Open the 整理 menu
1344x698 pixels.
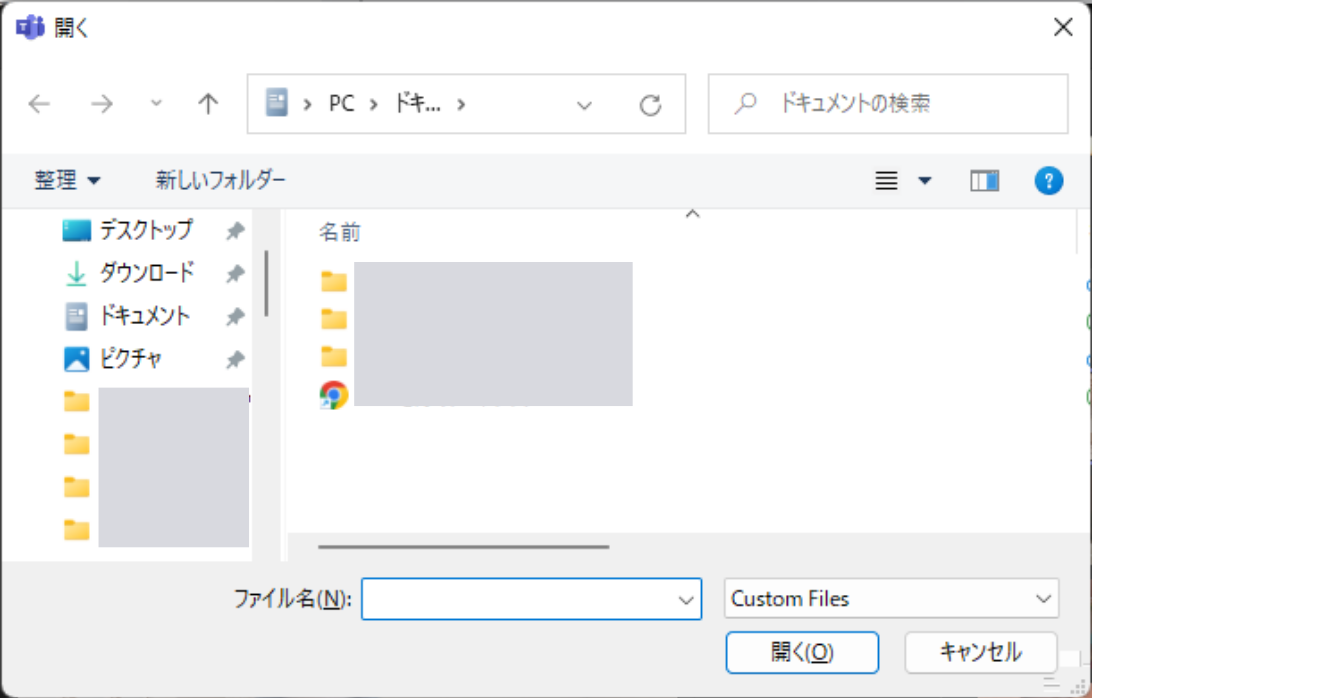point(67,181)
